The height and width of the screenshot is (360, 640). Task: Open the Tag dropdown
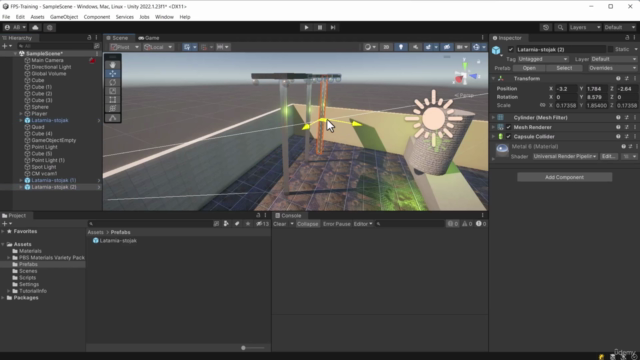pyautogui.click(x=542, y=59)
